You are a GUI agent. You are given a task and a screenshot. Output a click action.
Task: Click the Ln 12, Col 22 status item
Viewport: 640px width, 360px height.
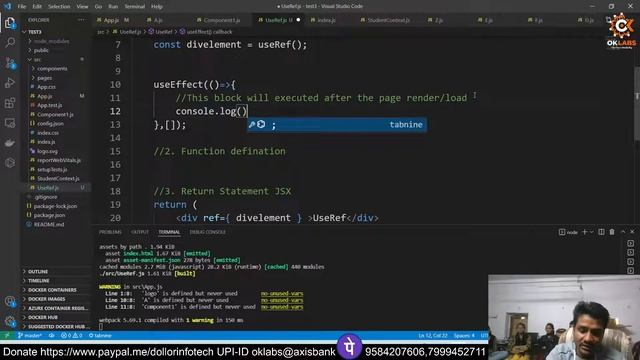[433, 336]
